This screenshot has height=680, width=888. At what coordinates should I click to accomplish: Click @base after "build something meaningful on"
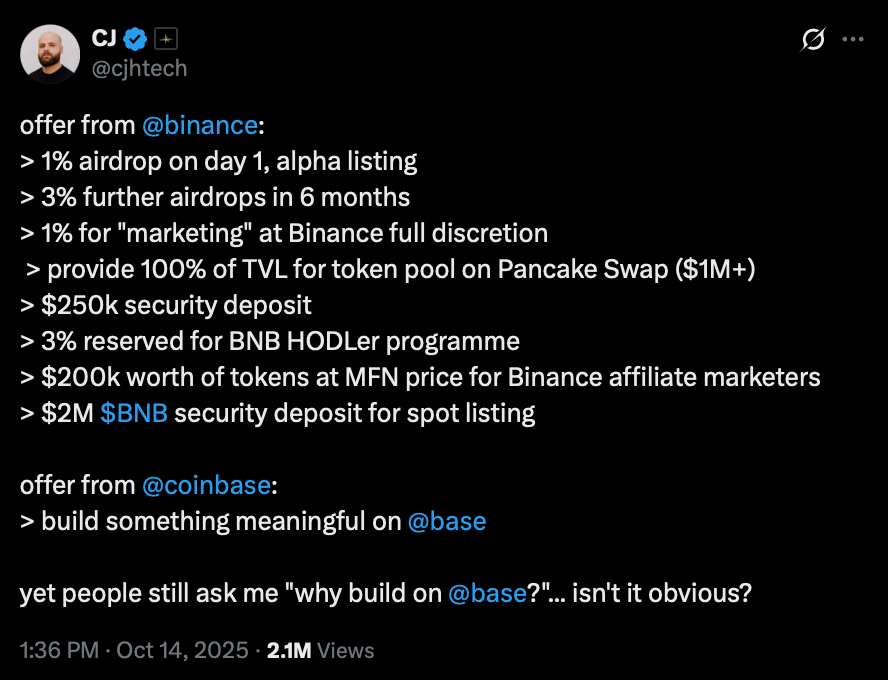(447, 521)
